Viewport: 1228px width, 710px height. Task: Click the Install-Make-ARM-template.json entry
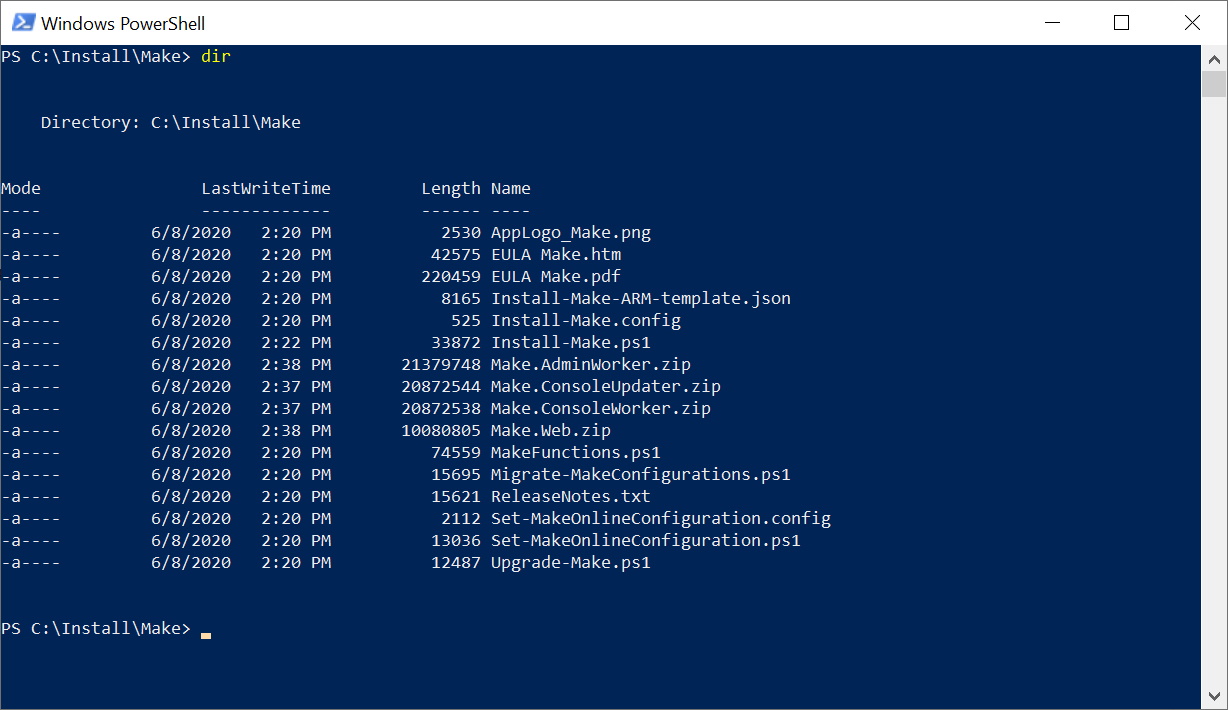(640, 298)
